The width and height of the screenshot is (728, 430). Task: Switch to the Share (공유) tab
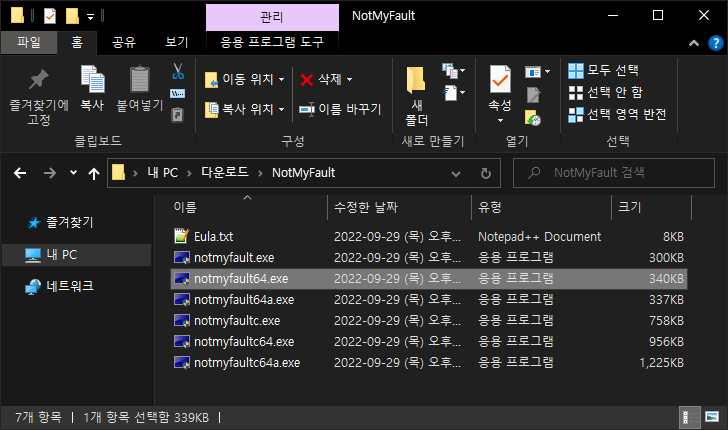point(124,43)
